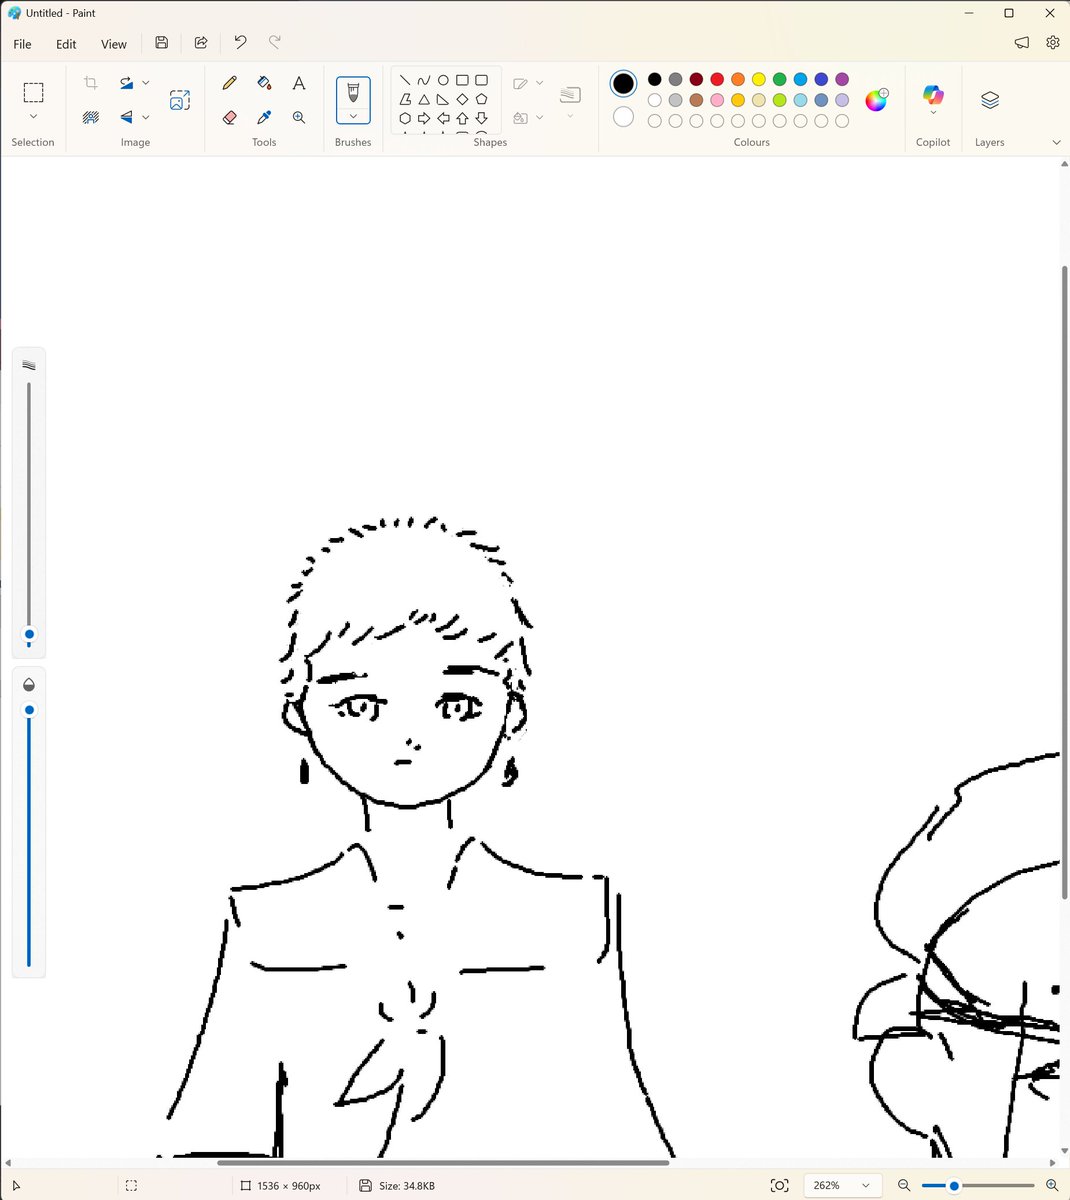Click the Remove background icon
This screenshot has width=1070, height=1200.
(x=91, y=117)
